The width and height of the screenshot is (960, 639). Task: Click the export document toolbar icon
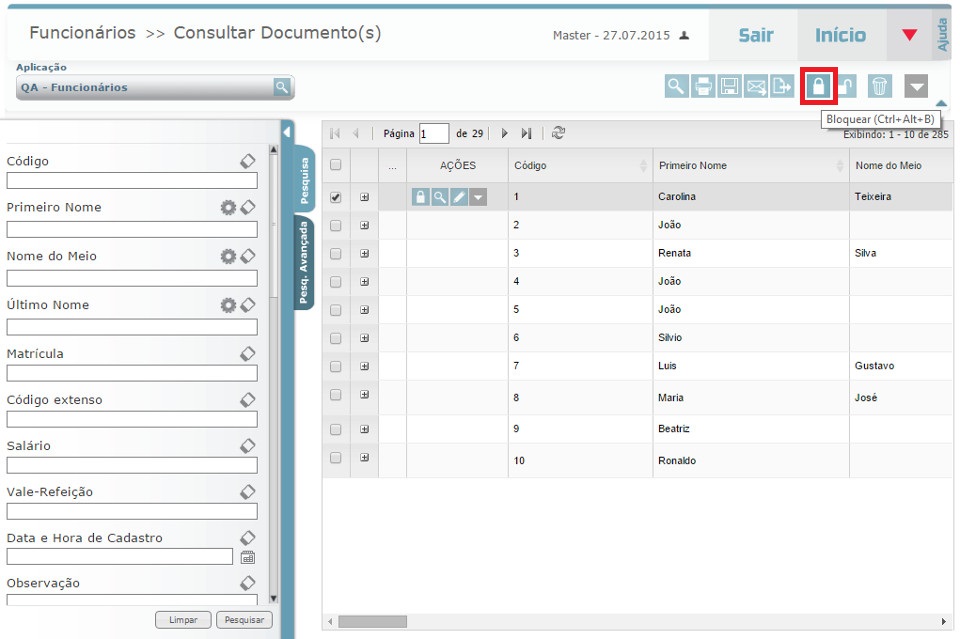click(782, 86)
